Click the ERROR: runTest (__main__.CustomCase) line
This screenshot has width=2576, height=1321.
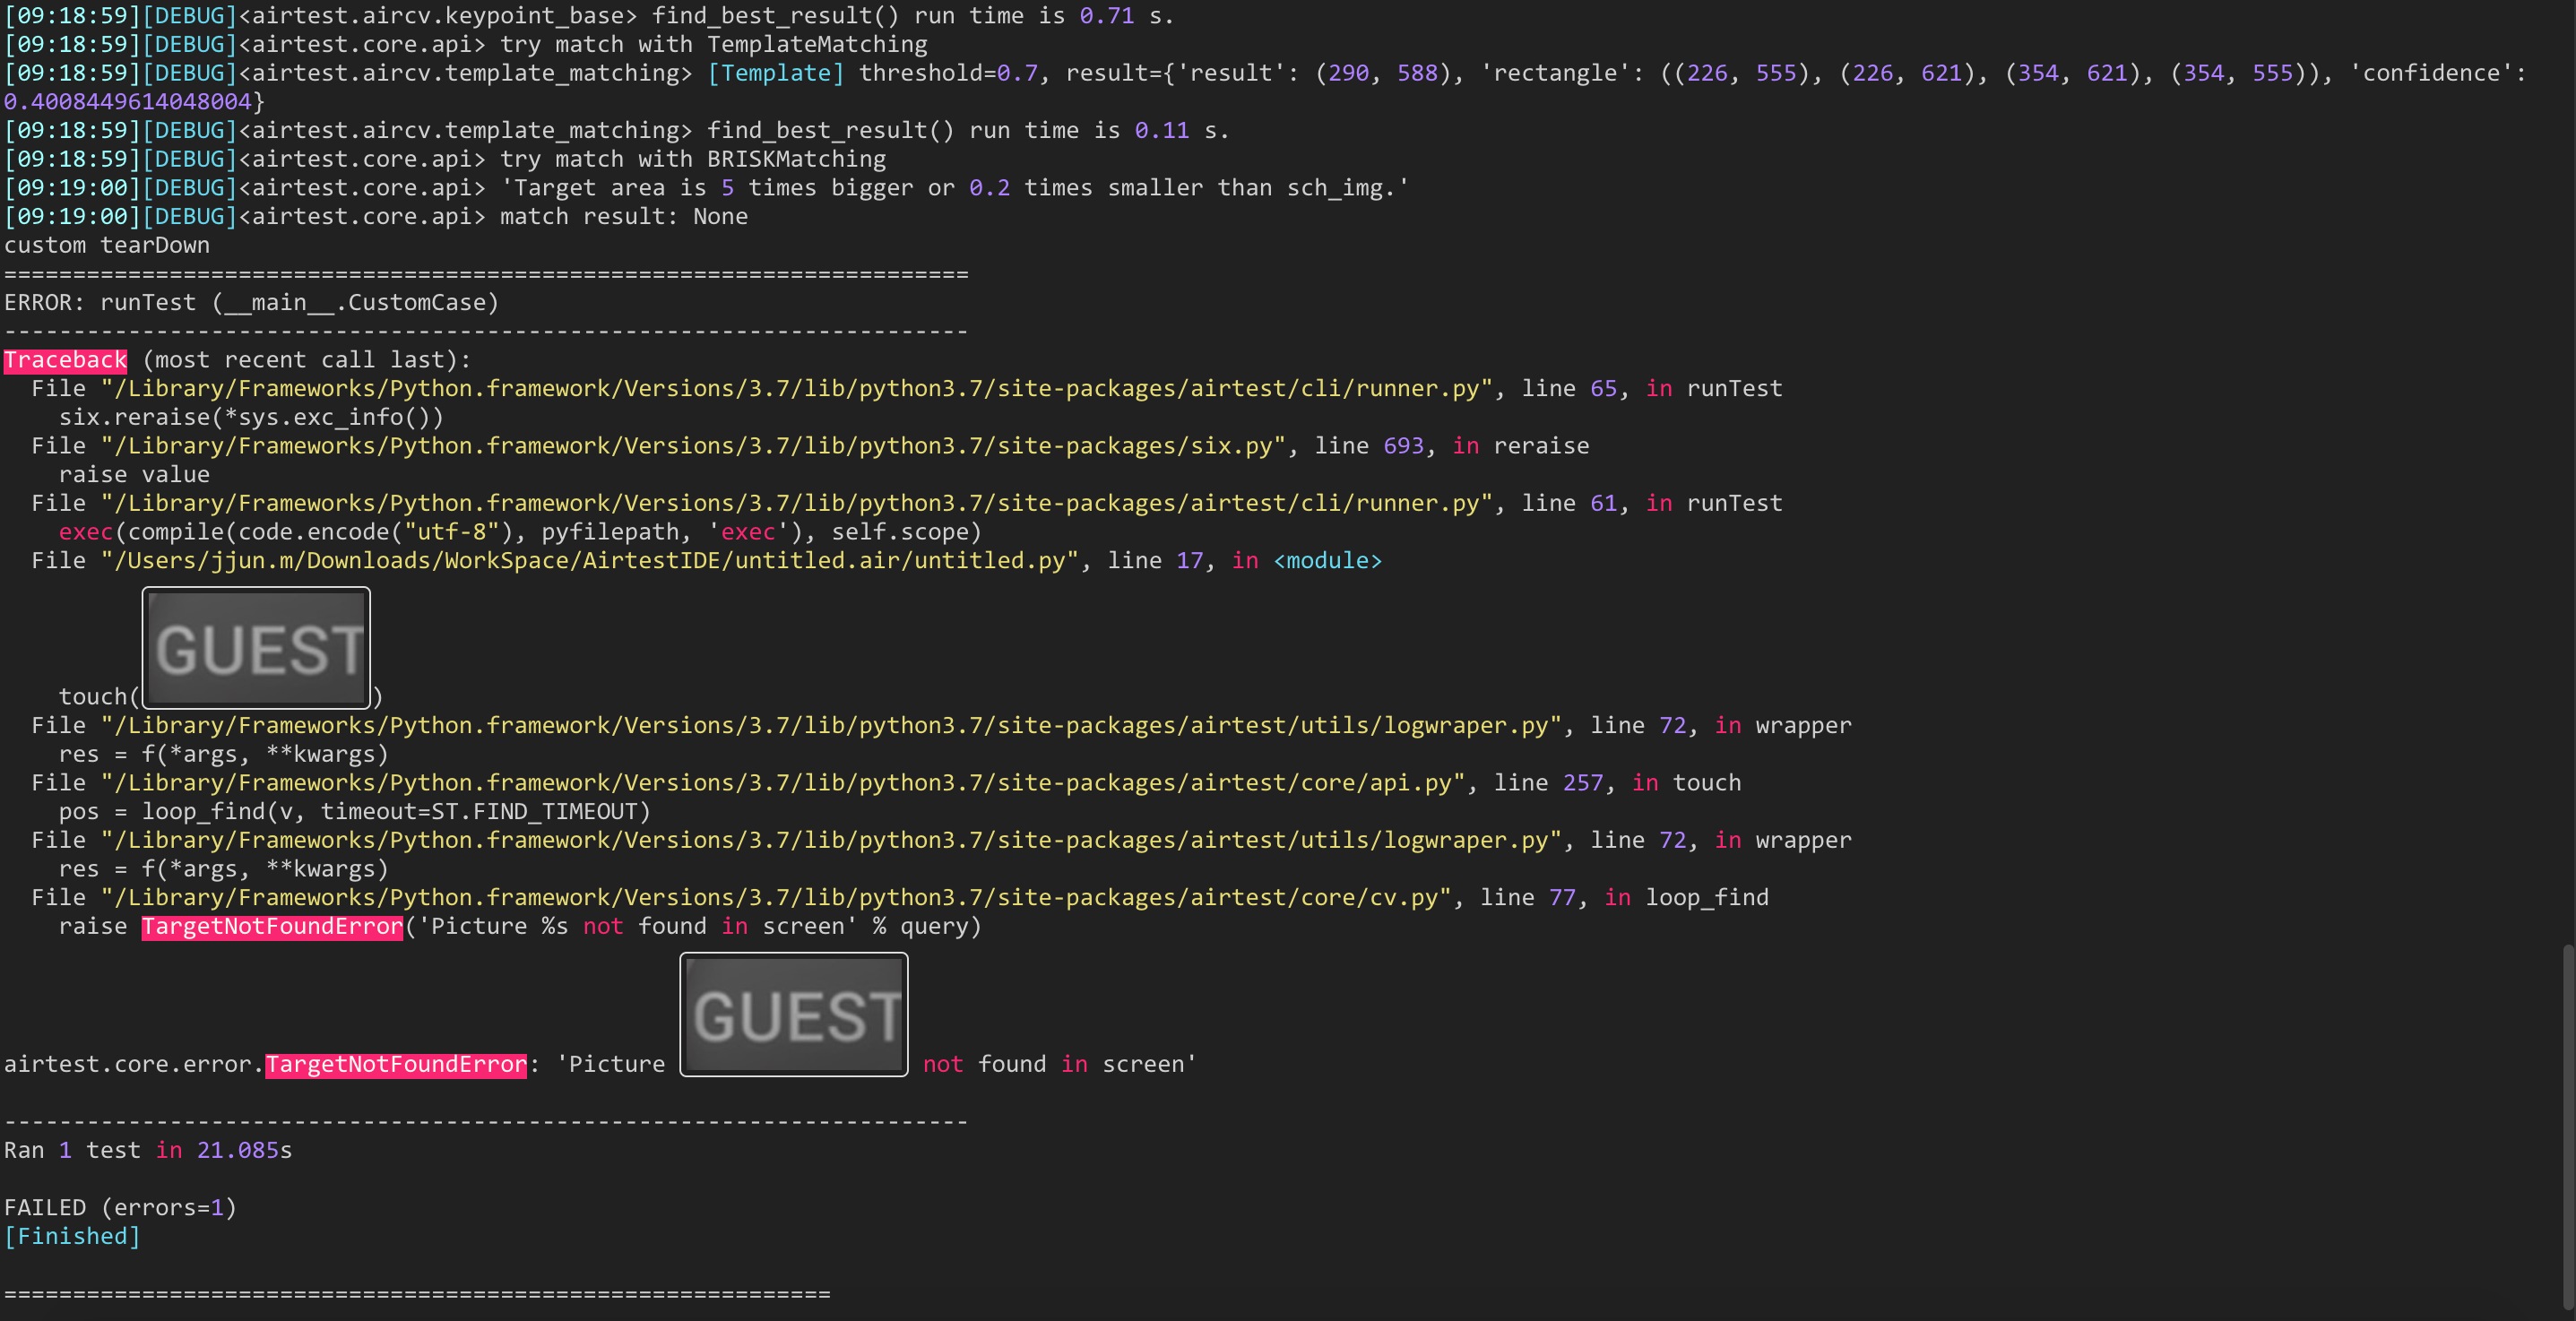click(250, 303)
